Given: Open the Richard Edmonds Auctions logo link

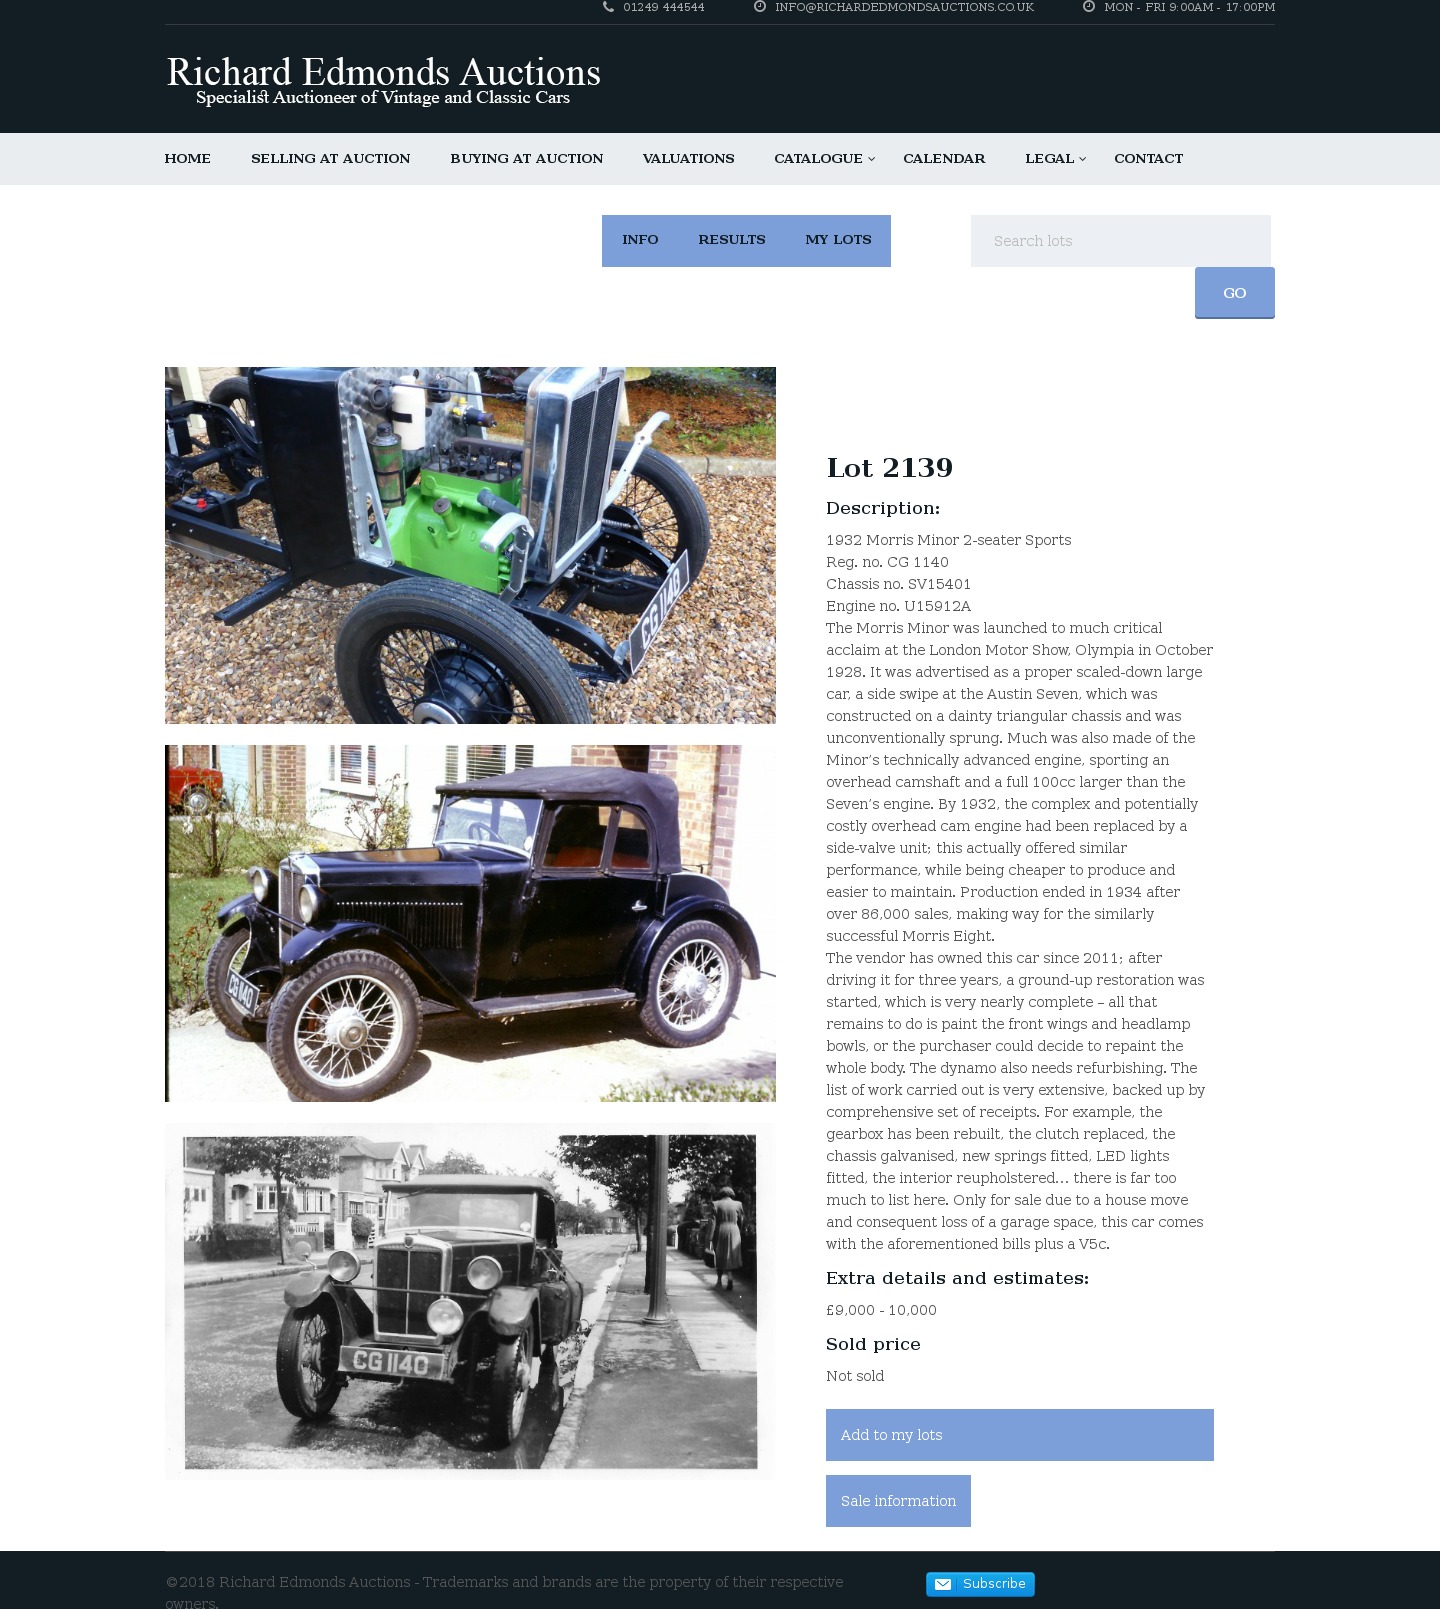Looking at the screenshot, I should [383, 81].
